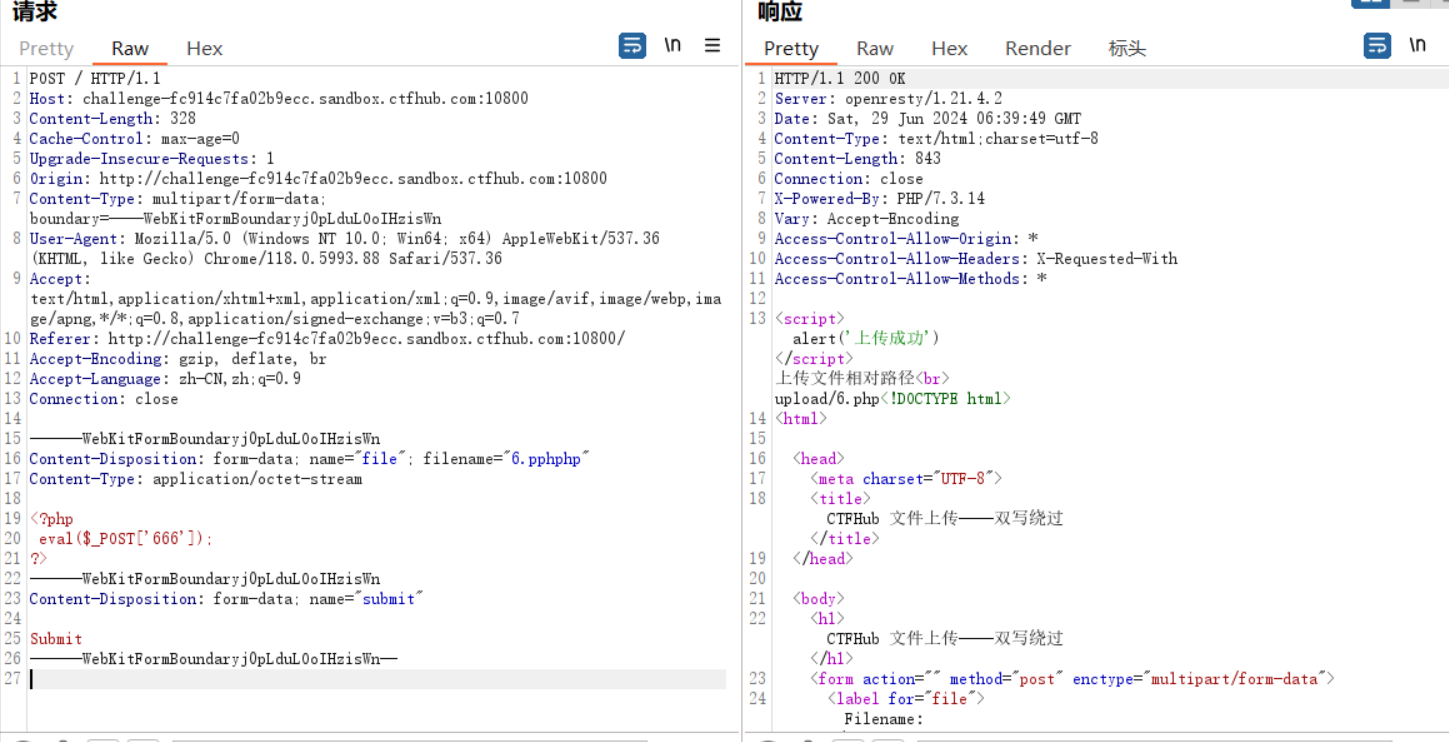Click 'Connection: close' in the request
This screenshot has width=1449, height=742.
(x=104, y=398)
